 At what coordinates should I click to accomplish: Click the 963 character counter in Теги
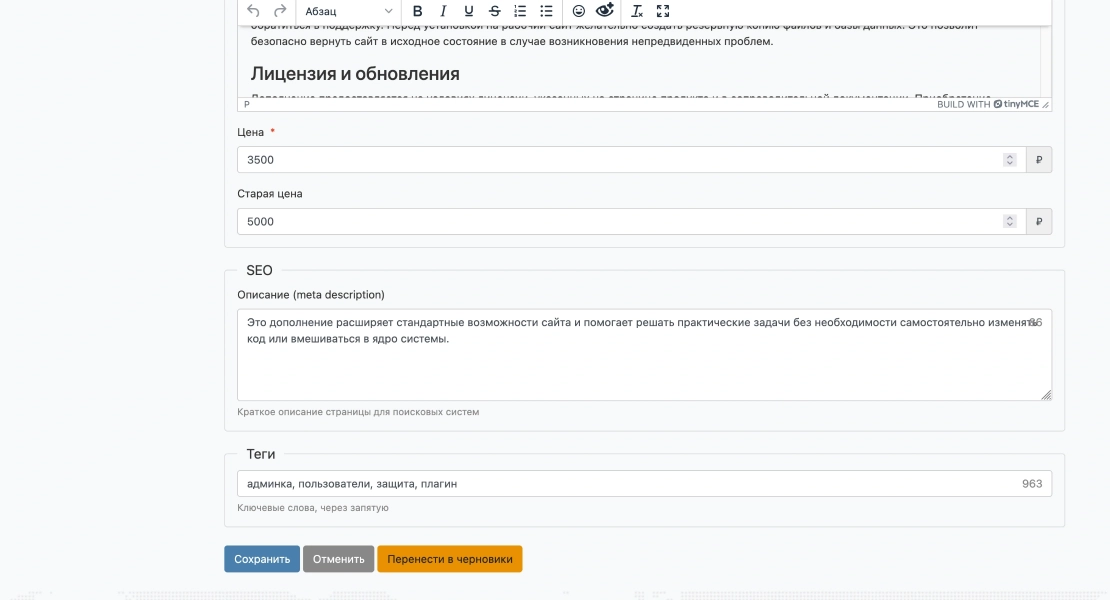(1032, 484)
